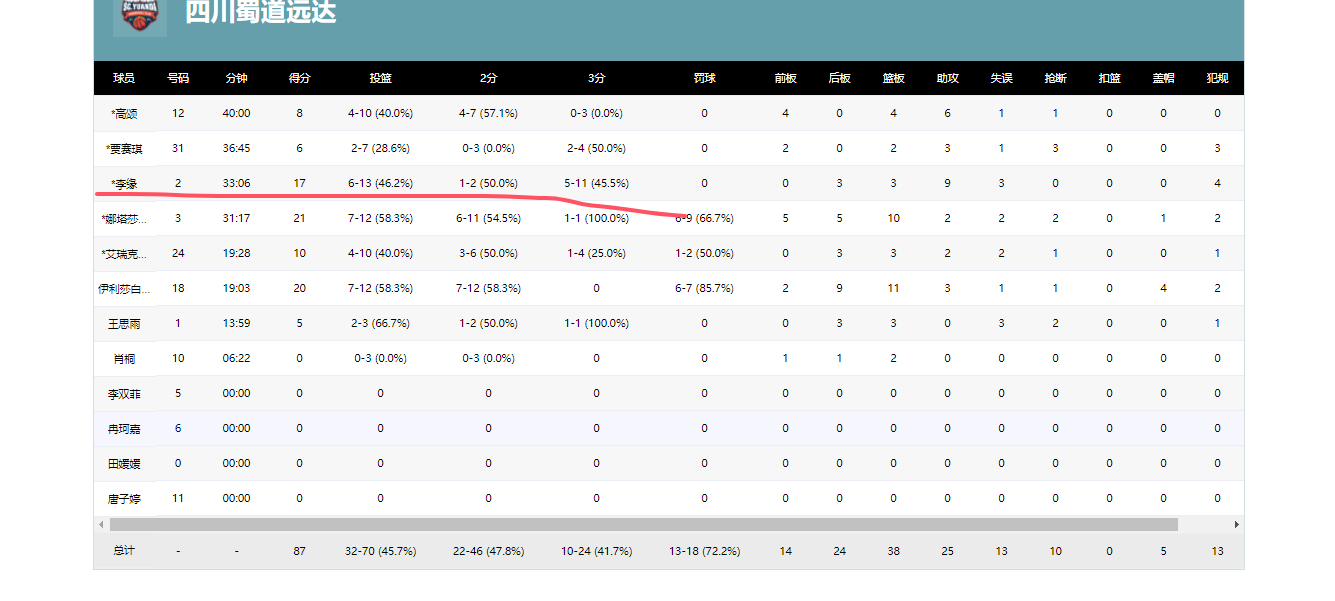
Task: Click the 总计 totals row label
Action: (x=124, y=551)
